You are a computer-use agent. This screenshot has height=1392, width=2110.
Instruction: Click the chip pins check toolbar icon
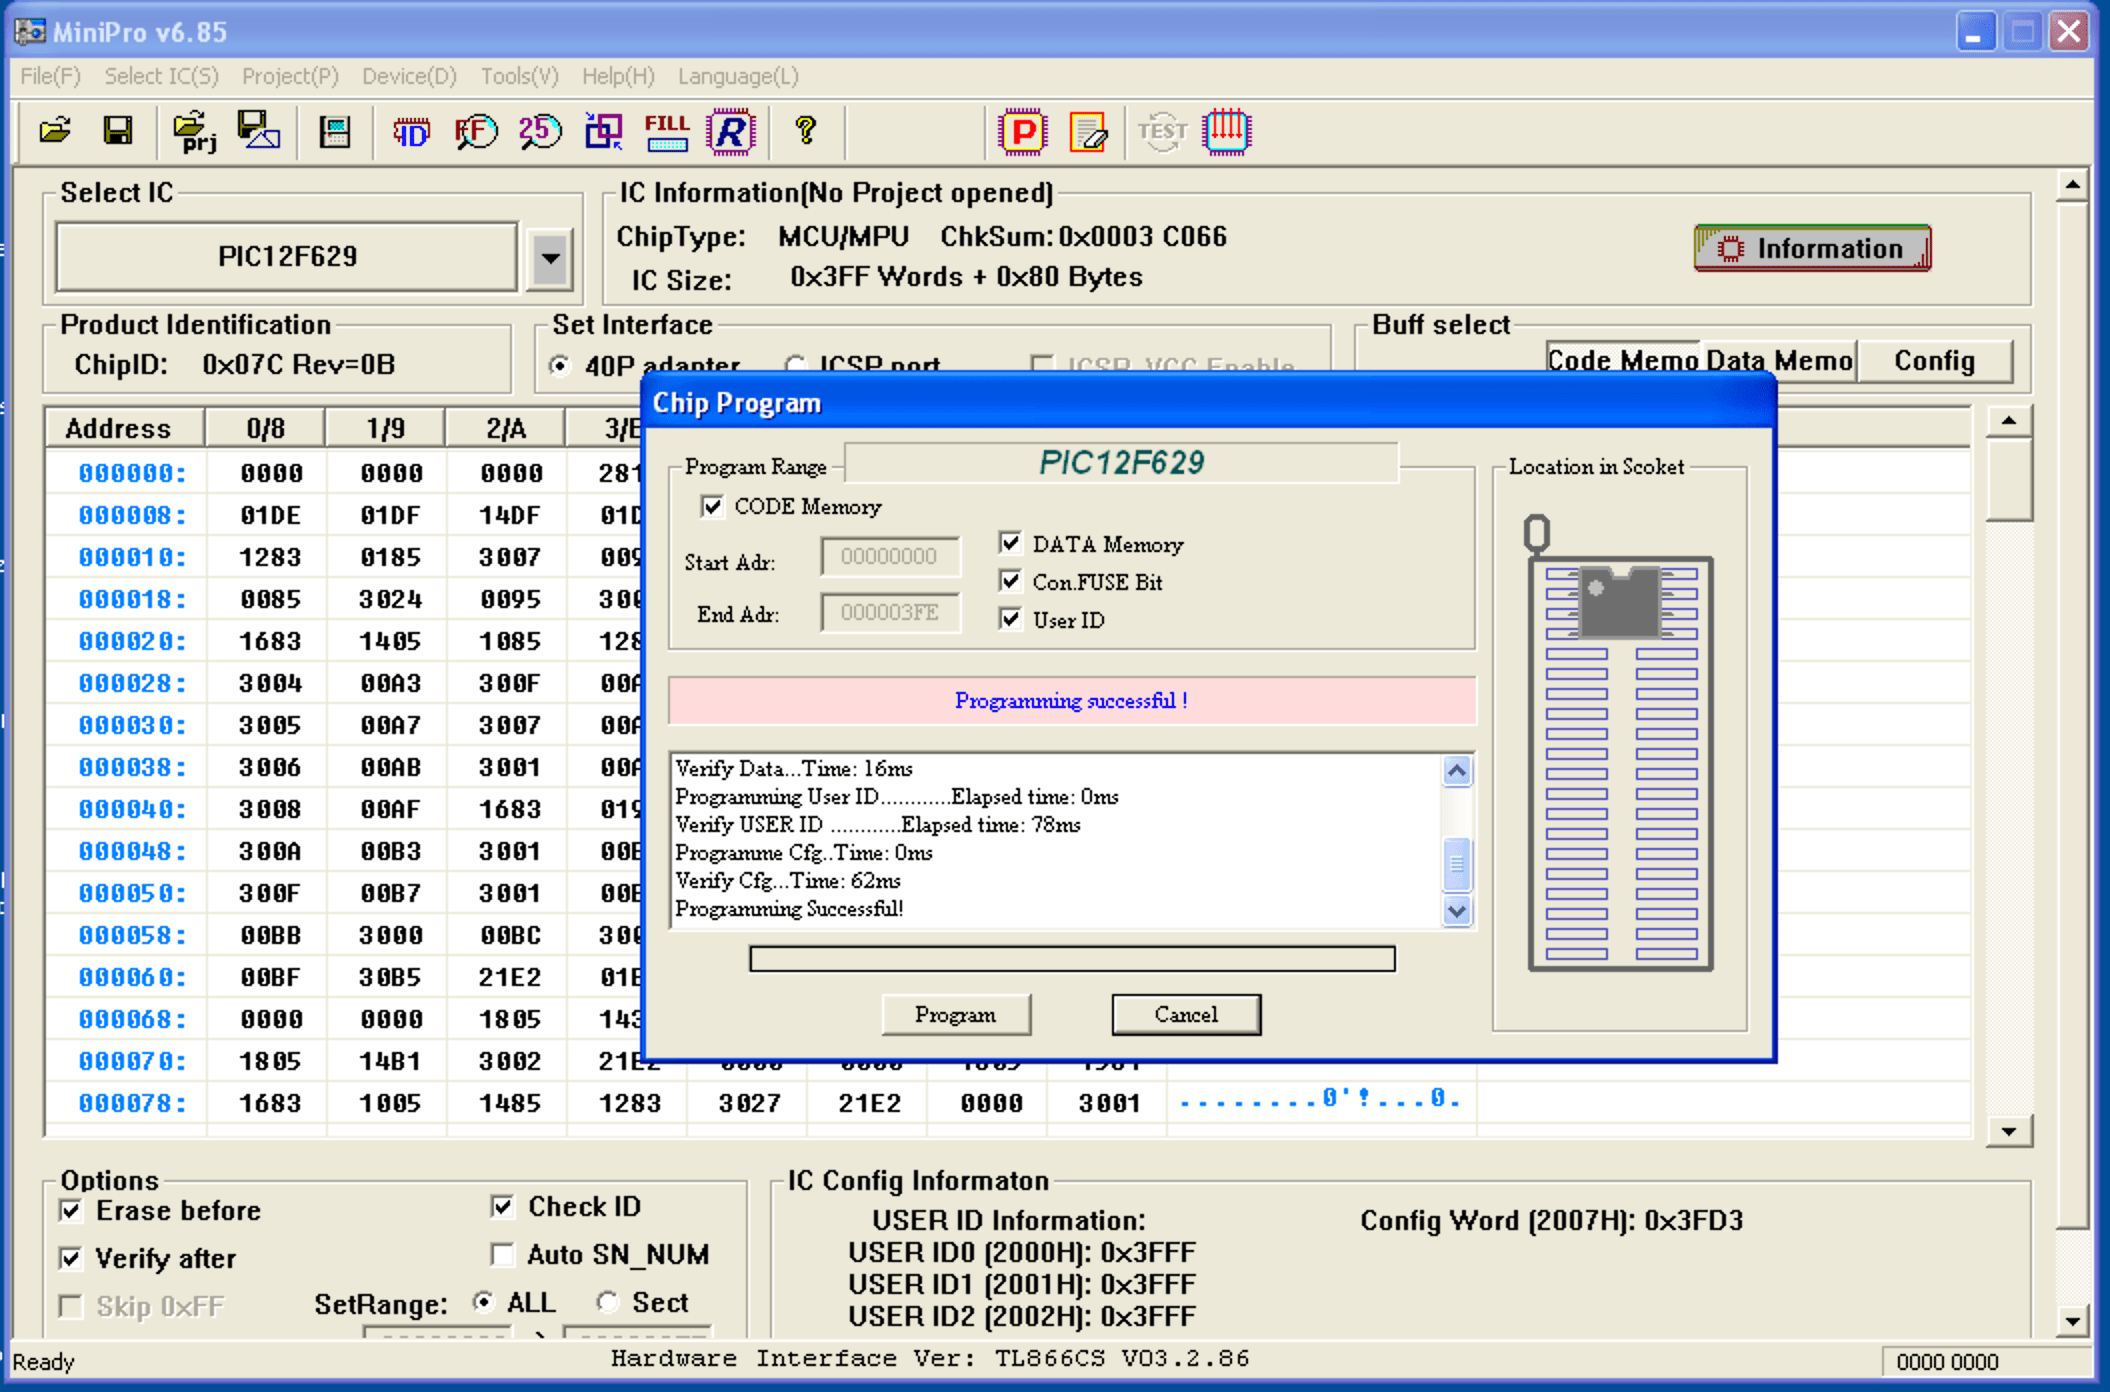(1227, 131)
